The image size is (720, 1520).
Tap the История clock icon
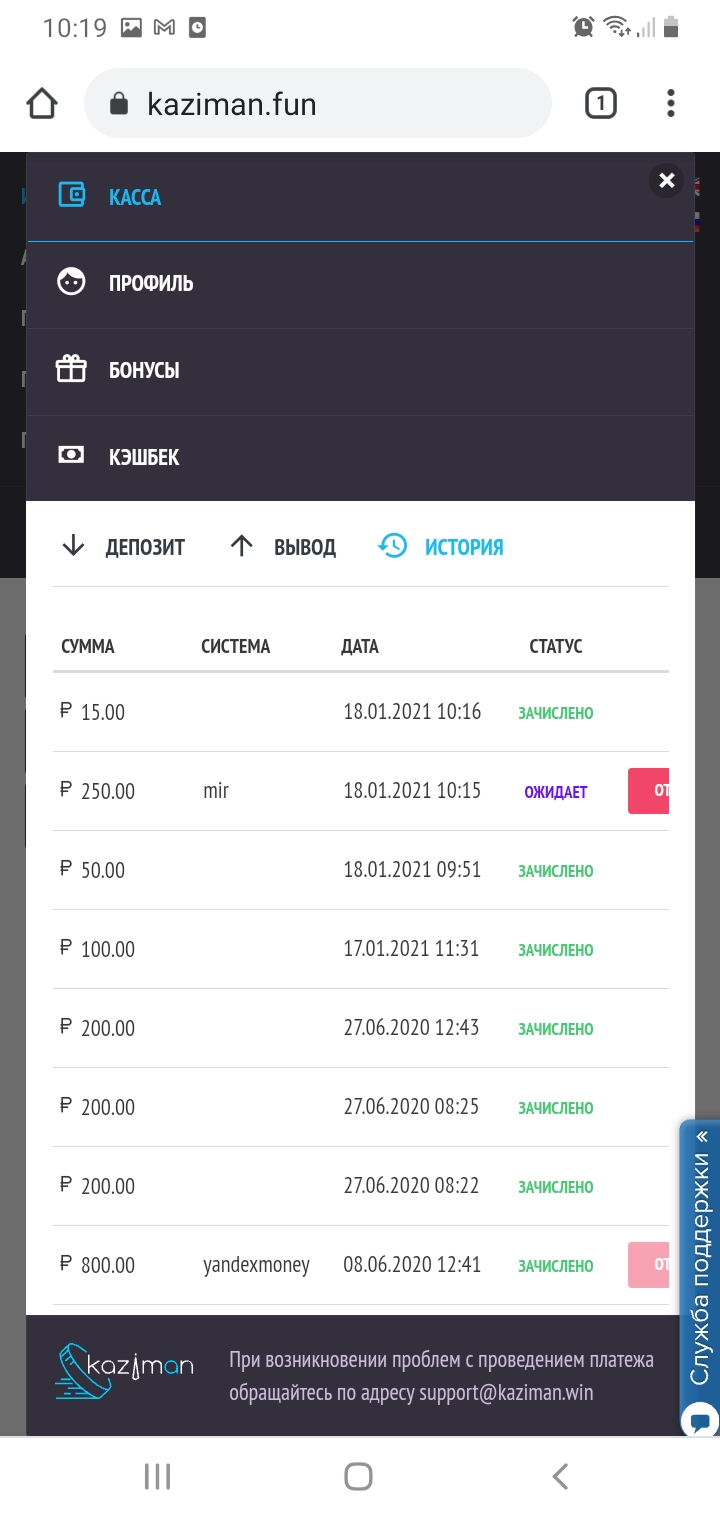(x=393, y=546)
